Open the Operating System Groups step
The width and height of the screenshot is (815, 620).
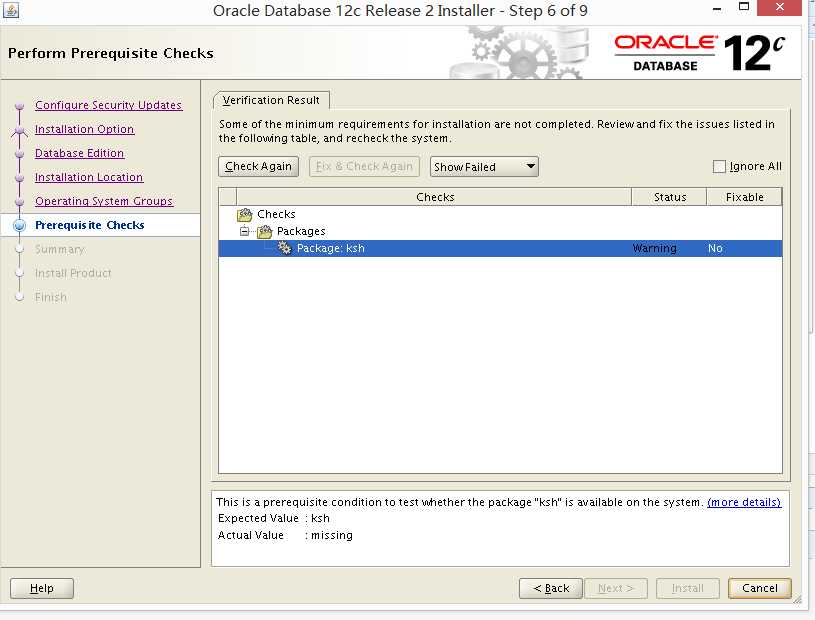pyautogui.click(x=104, y=201)
